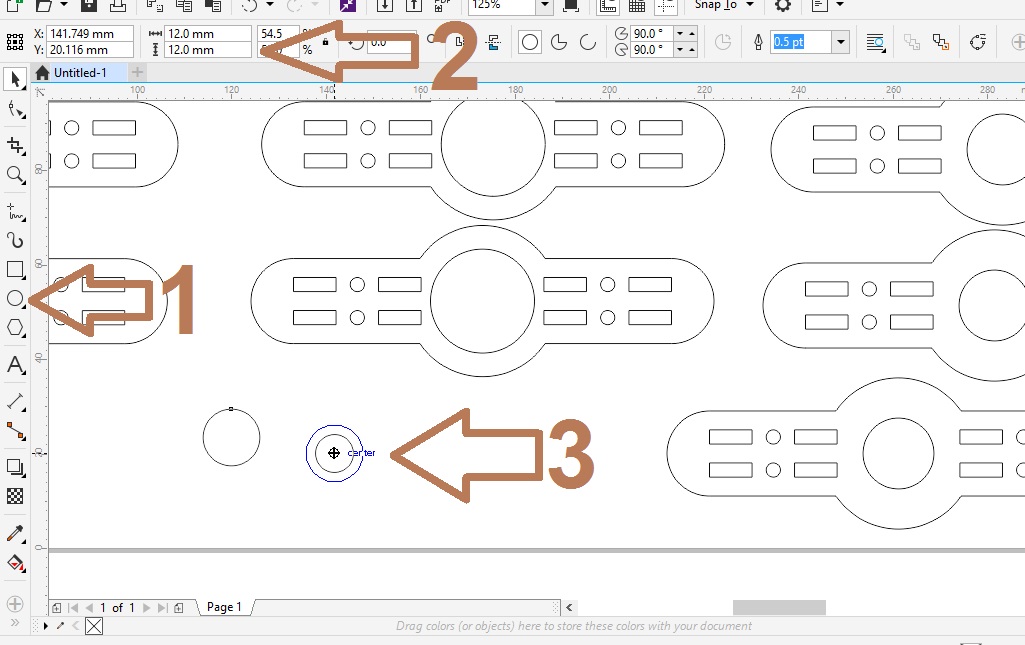Select the Polygon tool
Screen dimensions: 1025x645
tap(15, 327)
